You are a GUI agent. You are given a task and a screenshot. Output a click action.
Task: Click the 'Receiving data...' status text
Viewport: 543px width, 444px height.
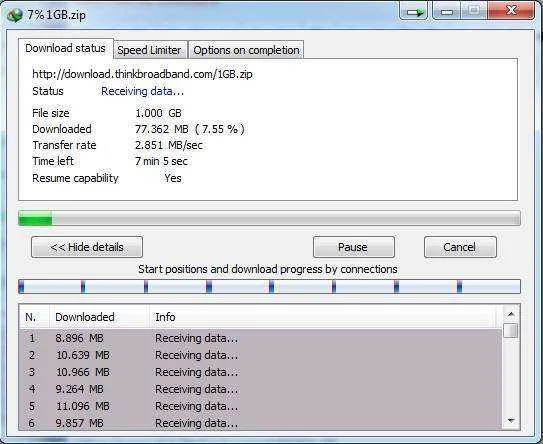click(142, 91)
